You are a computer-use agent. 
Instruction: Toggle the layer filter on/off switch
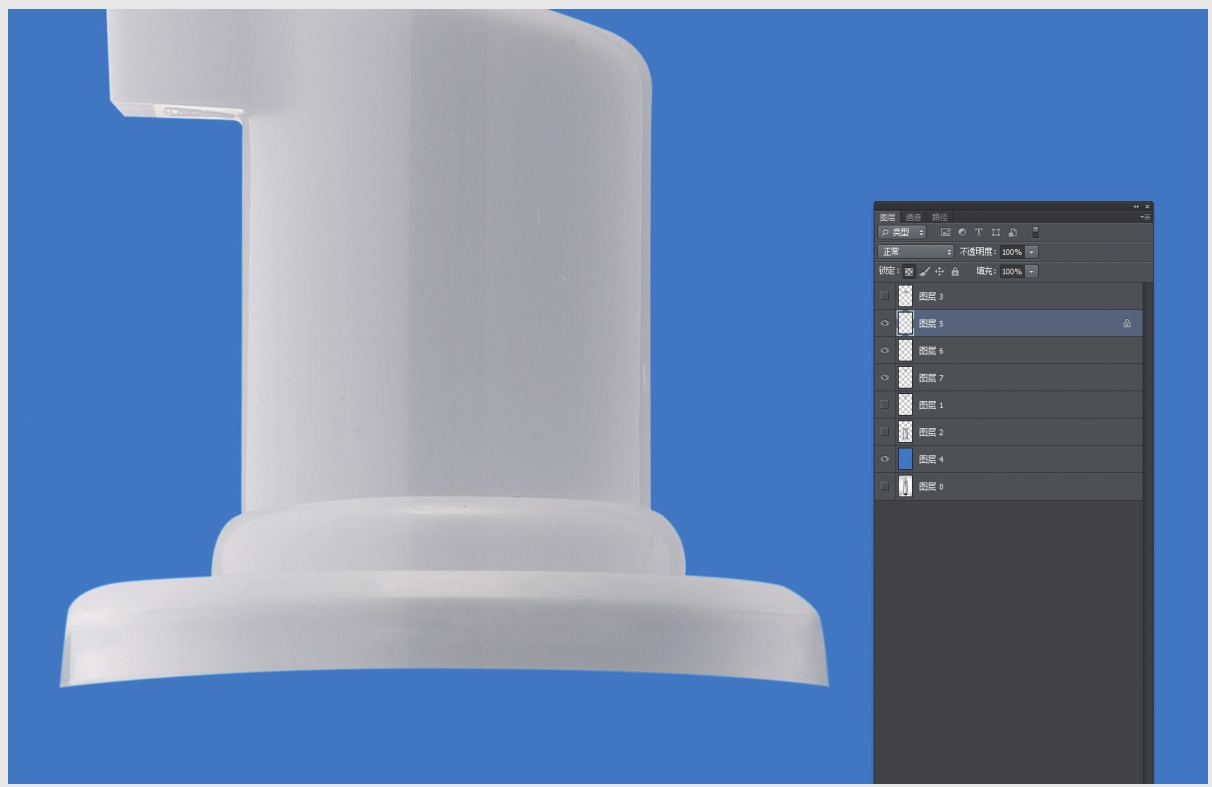coord(1035,232)
